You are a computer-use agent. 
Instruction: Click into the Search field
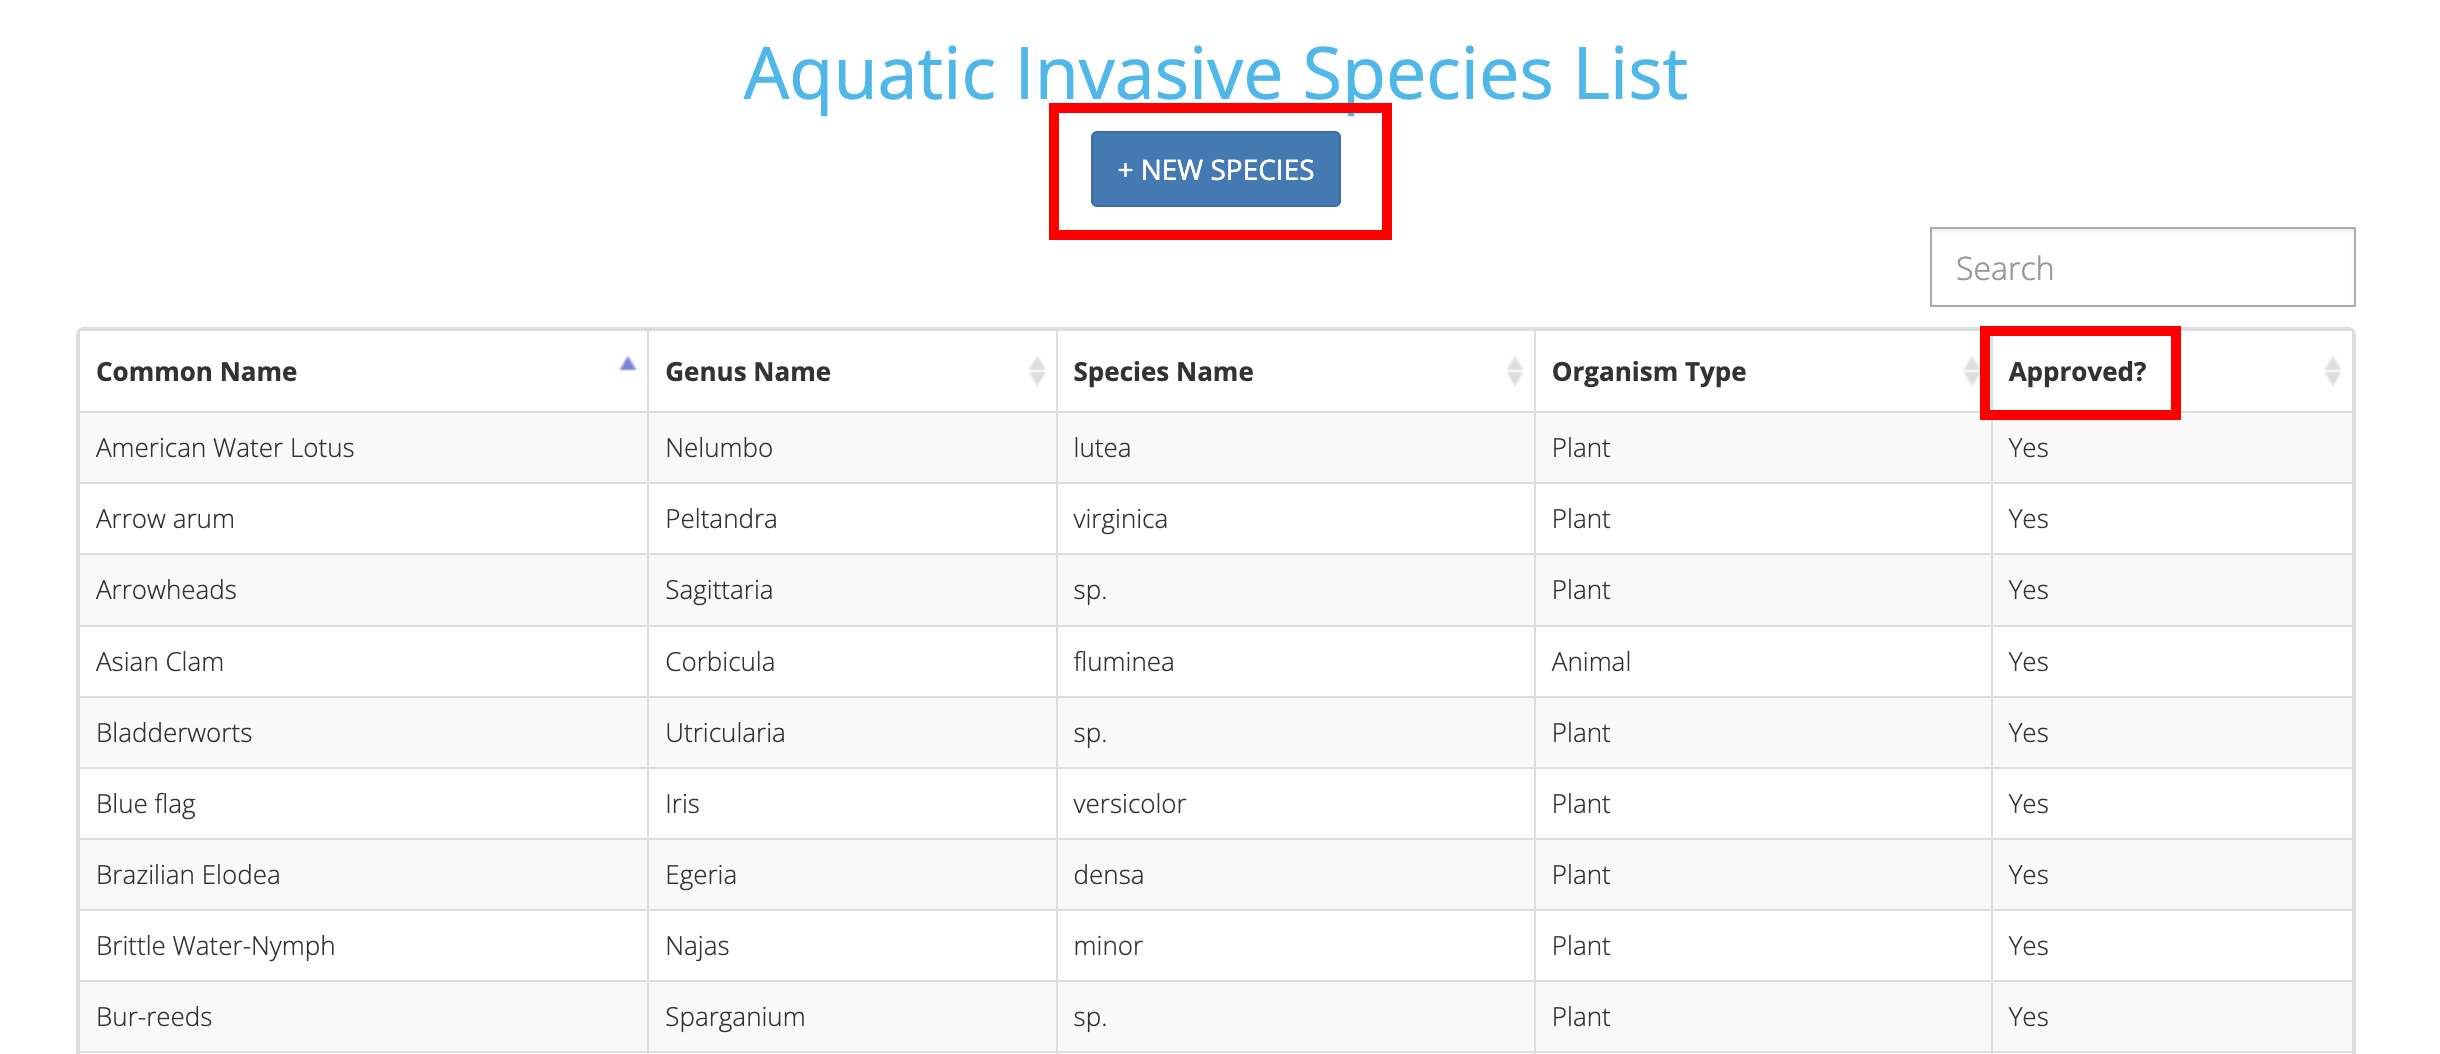pyautogui.click(x=2141, y=268)
